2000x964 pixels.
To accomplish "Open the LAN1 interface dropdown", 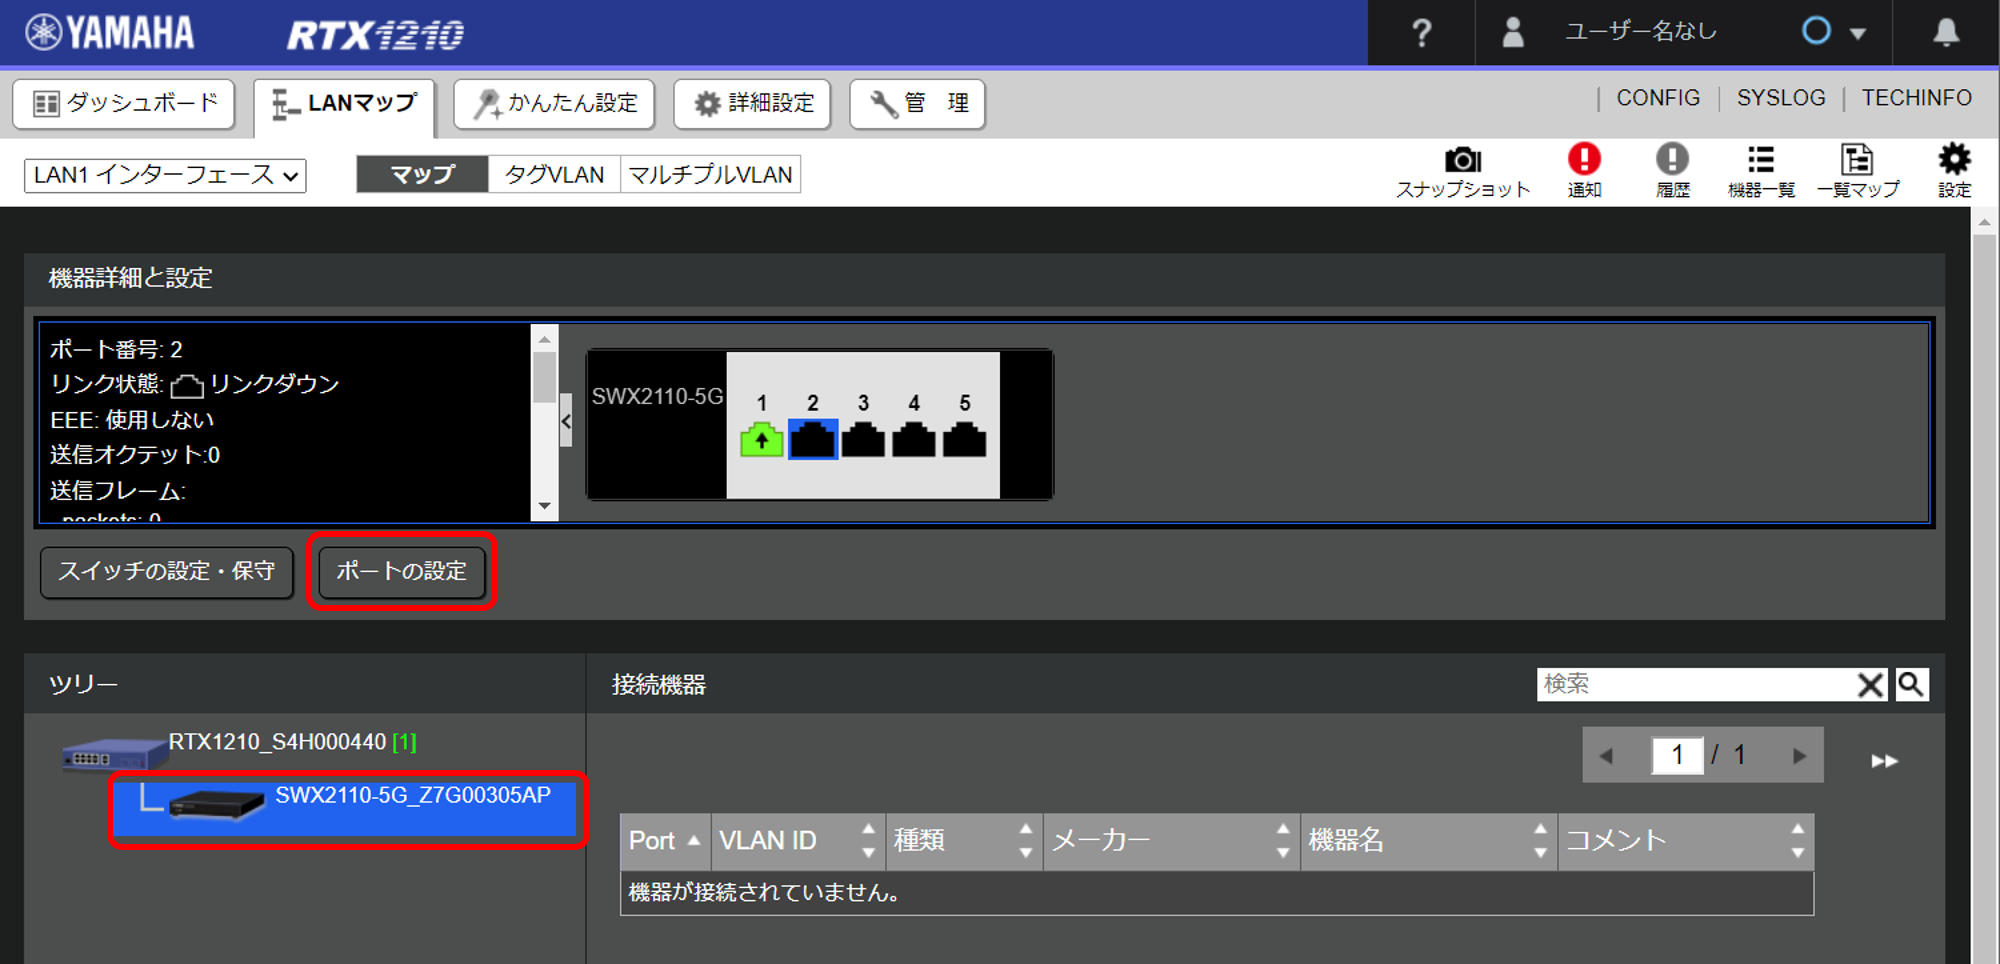I will [165, 175].
